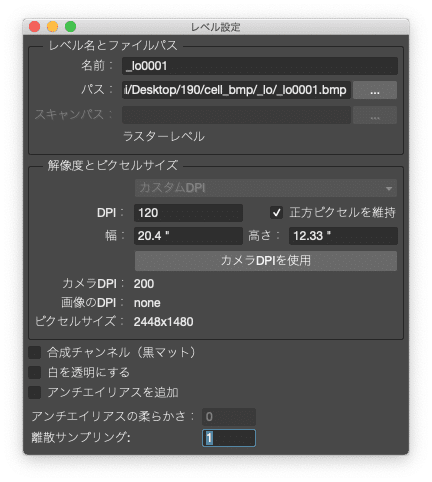
Task: Click the 名前 name input field
Action: pos(260,66)
